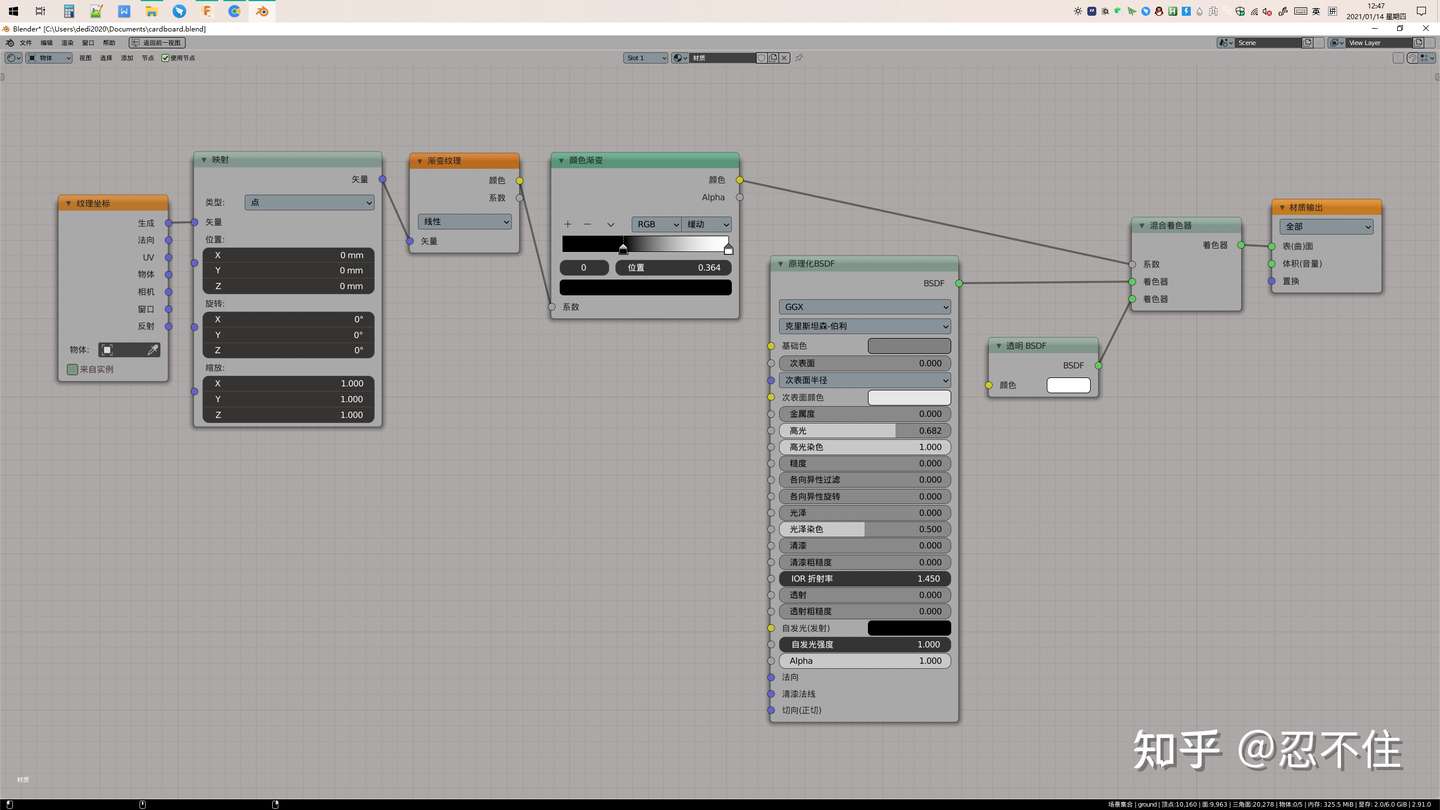Unlink the material with X icon
The image size is (1440, 810).
click(x=785, y=58)
